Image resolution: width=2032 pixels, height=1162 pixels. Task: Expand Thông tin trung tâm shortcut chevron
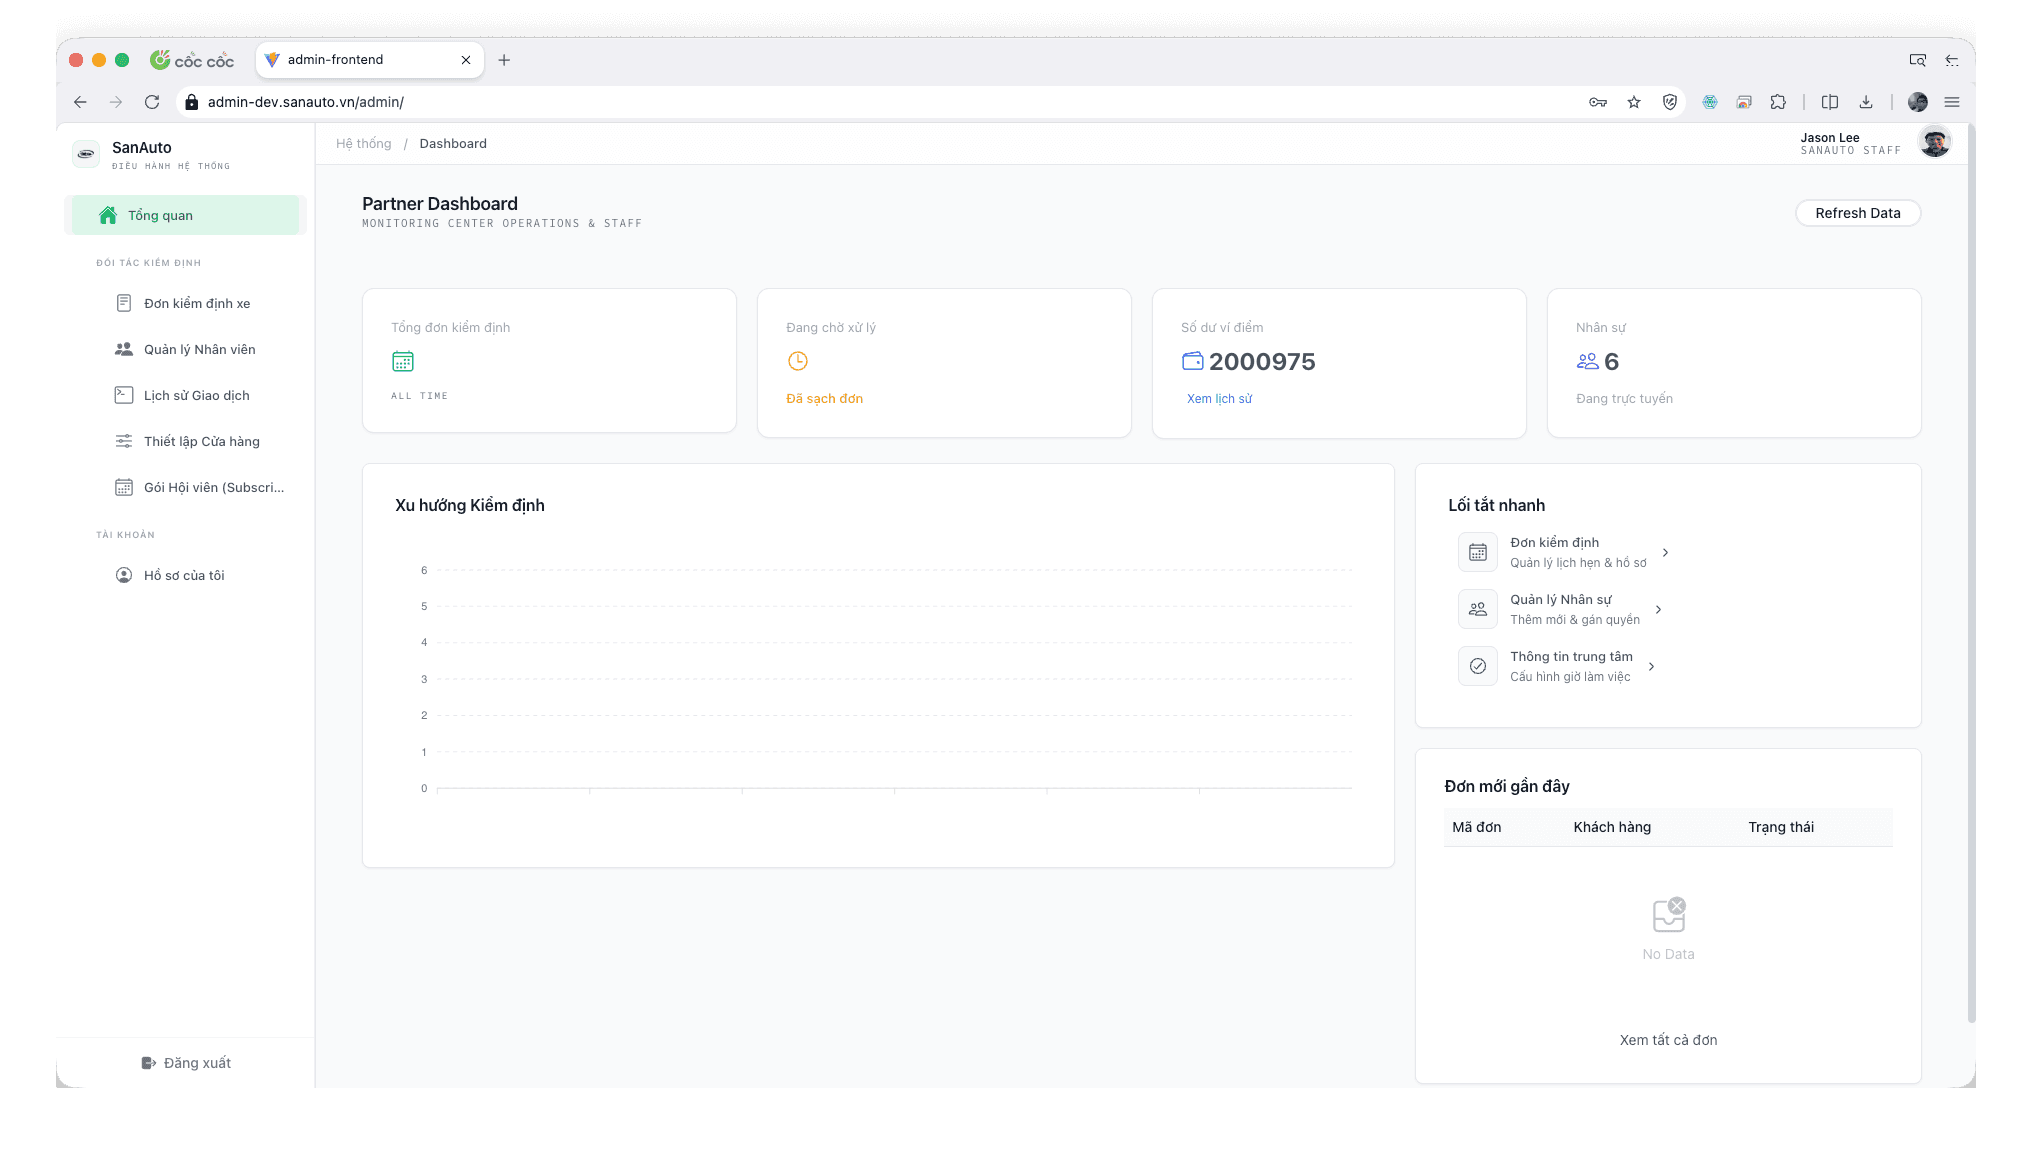tap(1651, 666)
